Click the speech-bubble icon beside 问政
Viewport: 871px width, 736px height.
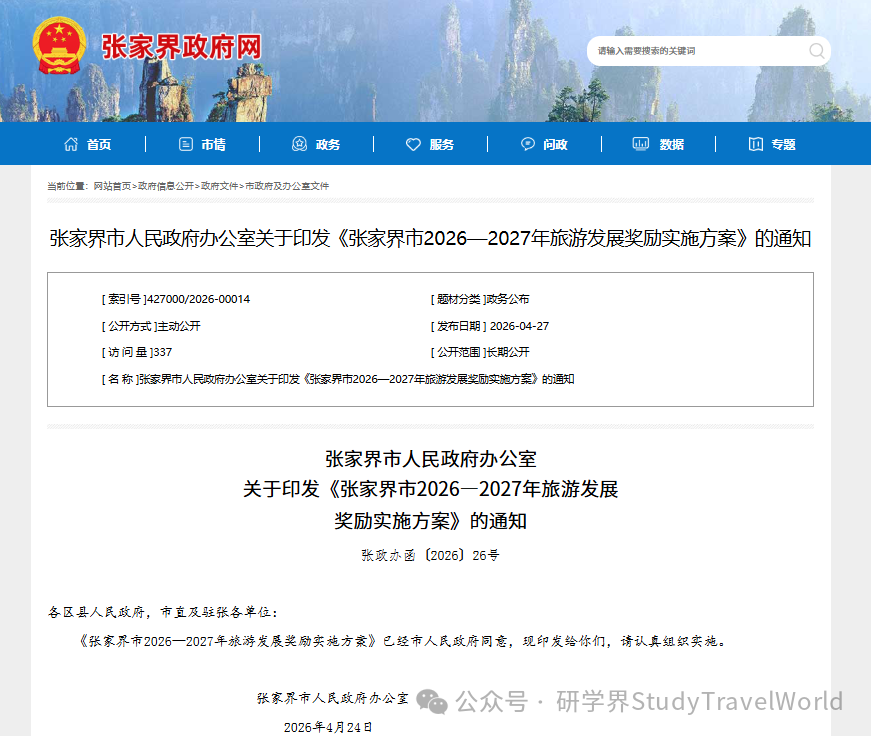tap(527, 143)
